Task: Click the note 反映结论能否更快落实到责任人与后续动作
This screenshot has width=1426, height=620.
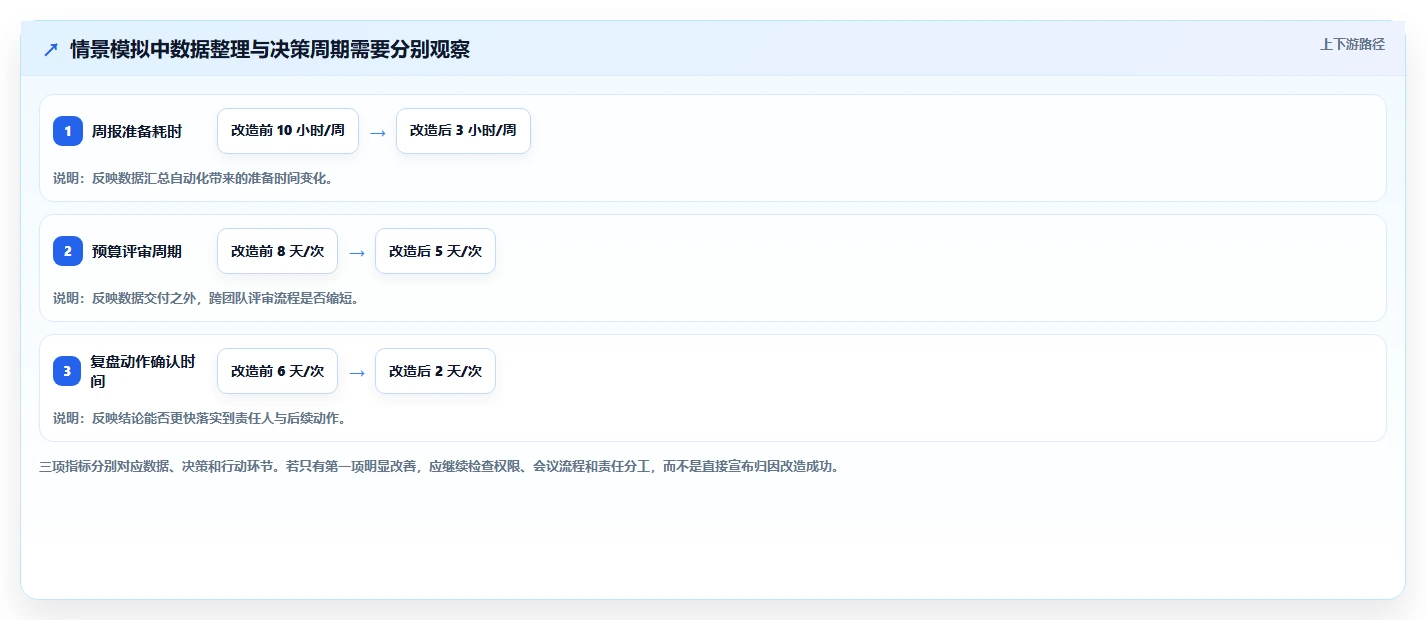Action: tap(199, 418)
